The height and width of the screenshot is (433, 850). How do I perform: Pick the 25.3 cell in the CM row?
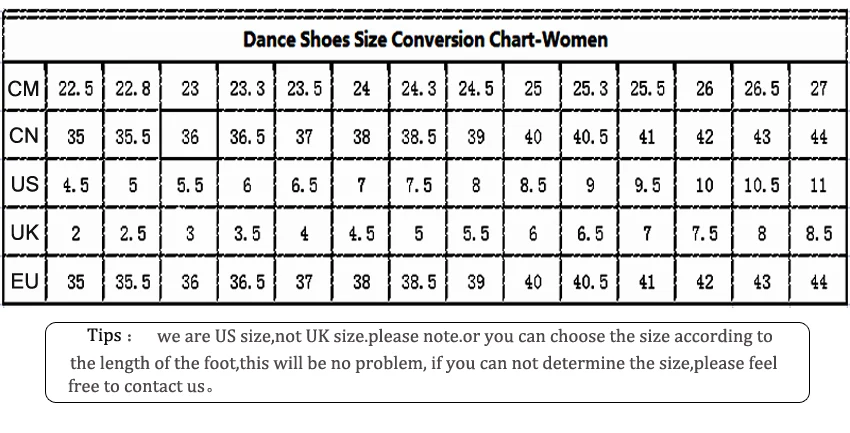[590, 89]
